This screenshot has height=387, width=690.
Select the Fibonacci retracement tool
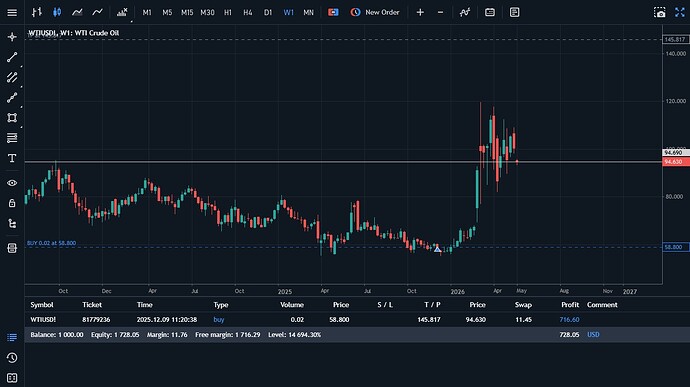point(12,138)
